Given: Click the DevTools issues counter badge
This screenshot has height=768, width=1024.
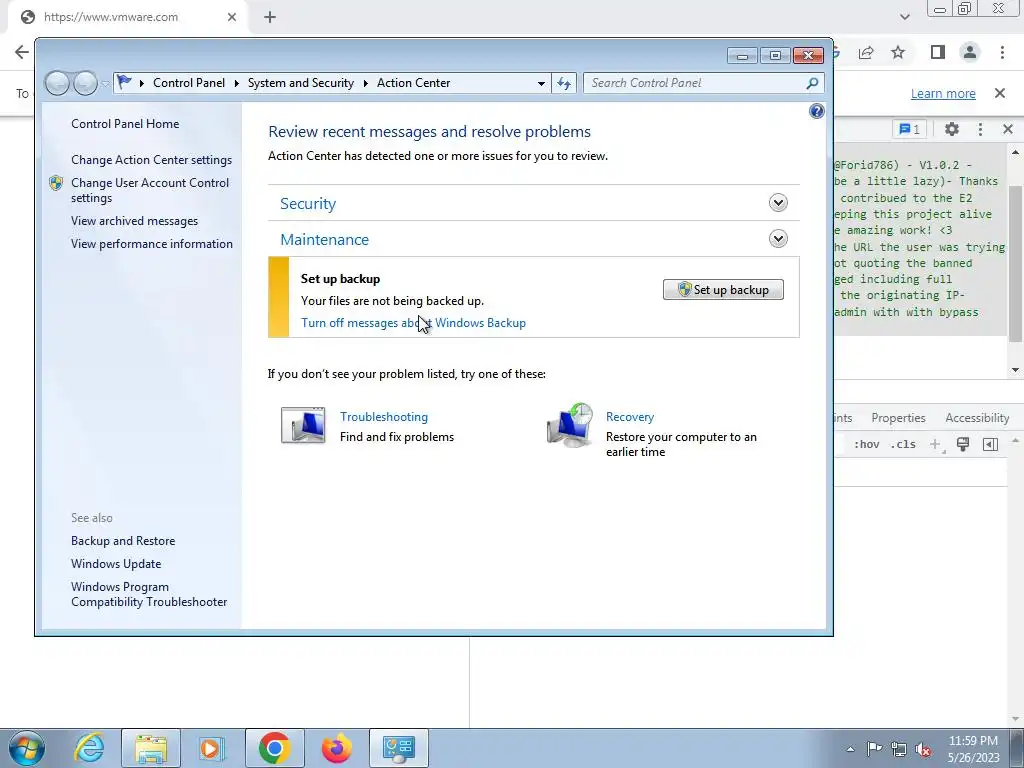Looking at the screenshot, I should pyautogui.click(x=909, y=129).
